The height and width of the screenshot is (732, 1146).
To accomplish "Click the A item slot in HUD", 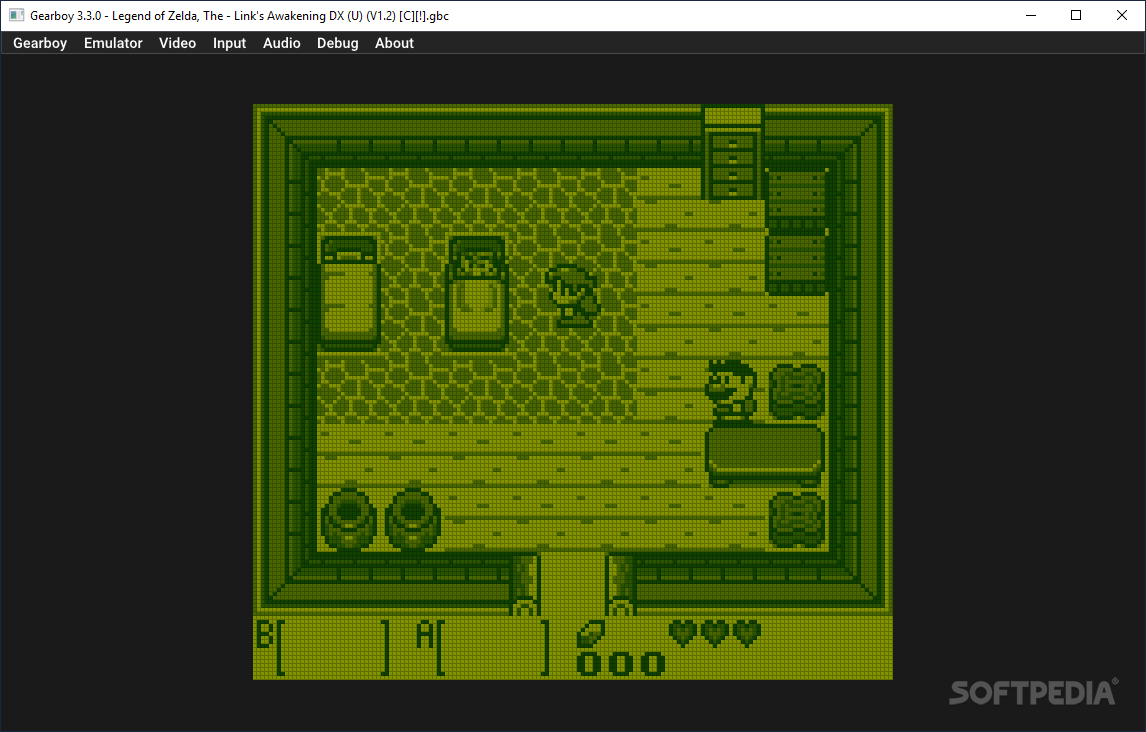I will click(483, 647).
